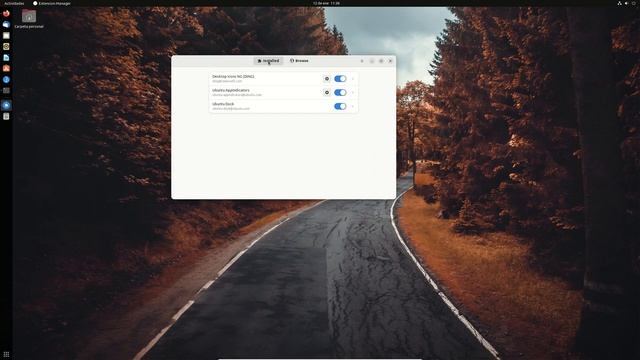Minimize the Extension Manager window

click(x=372, y=61)
